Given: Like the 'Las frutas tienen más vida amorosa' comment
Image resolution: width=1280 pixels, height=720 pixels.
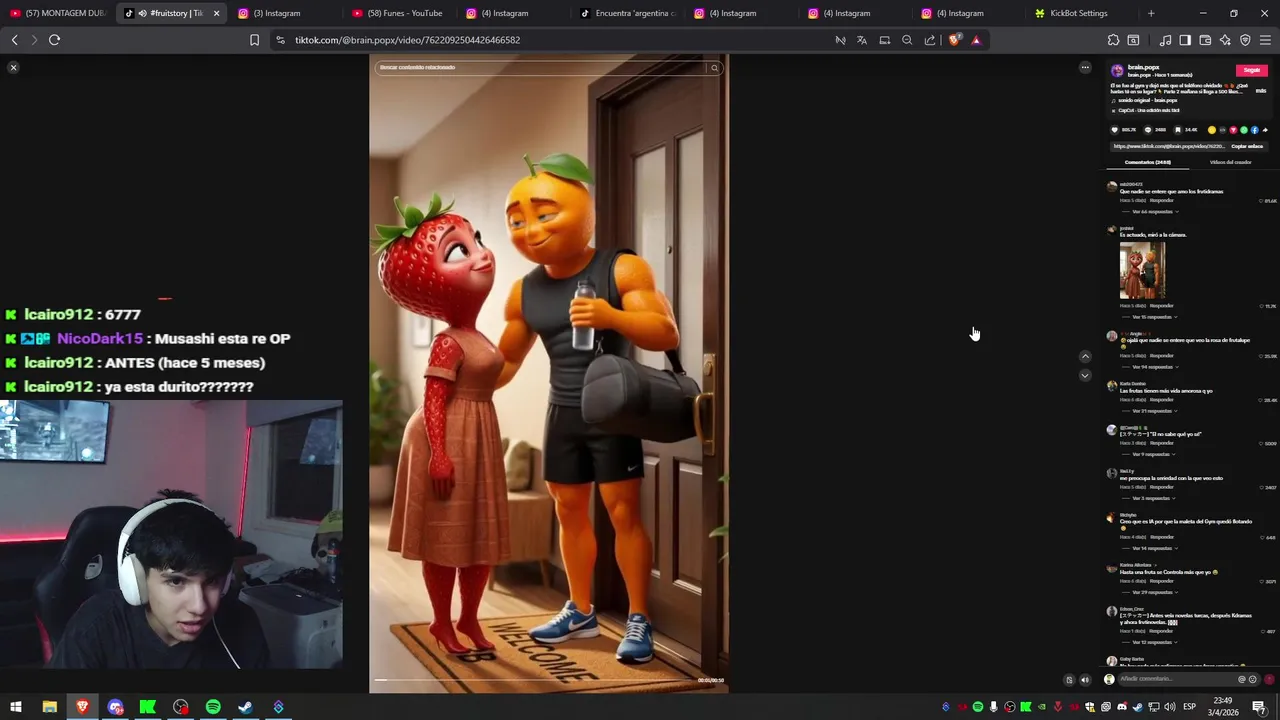Looking at the screenshot, I should pyautogui.click(x=1261, y=400).
